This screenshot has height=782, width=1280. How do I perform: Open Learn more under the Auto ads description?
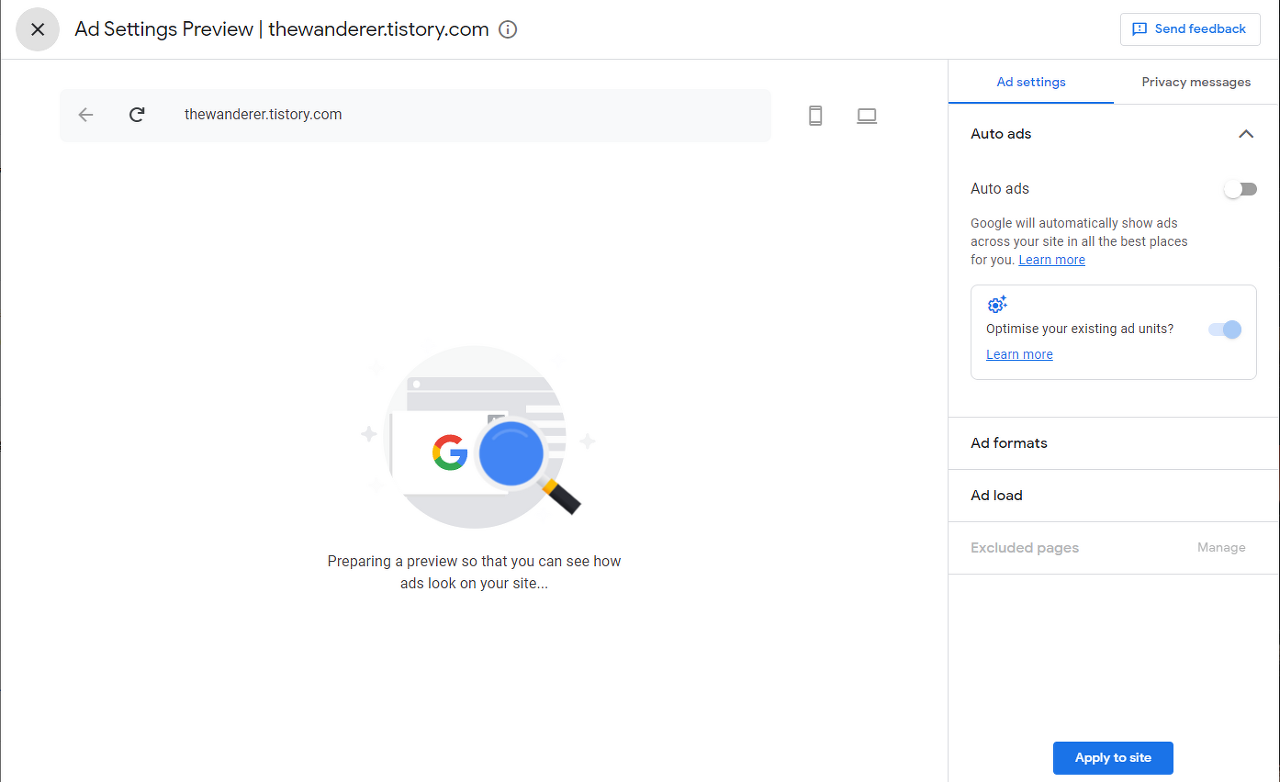(x=1052, y=260)
